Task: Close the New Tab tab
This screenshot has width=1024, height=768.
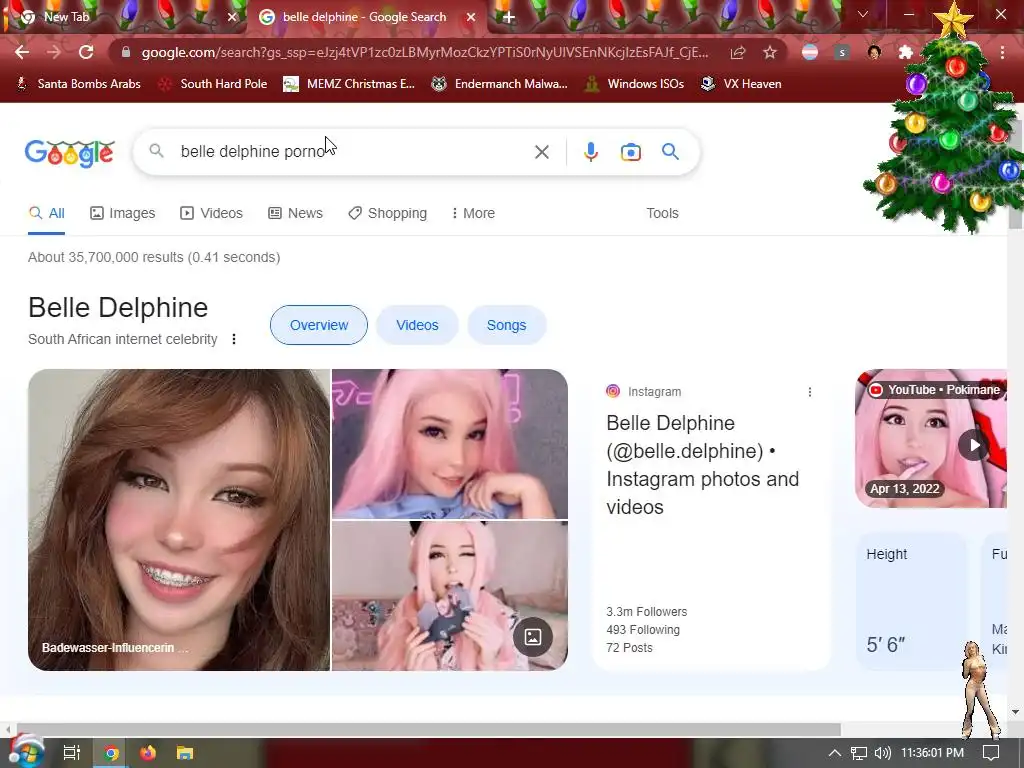Action: 232,18
